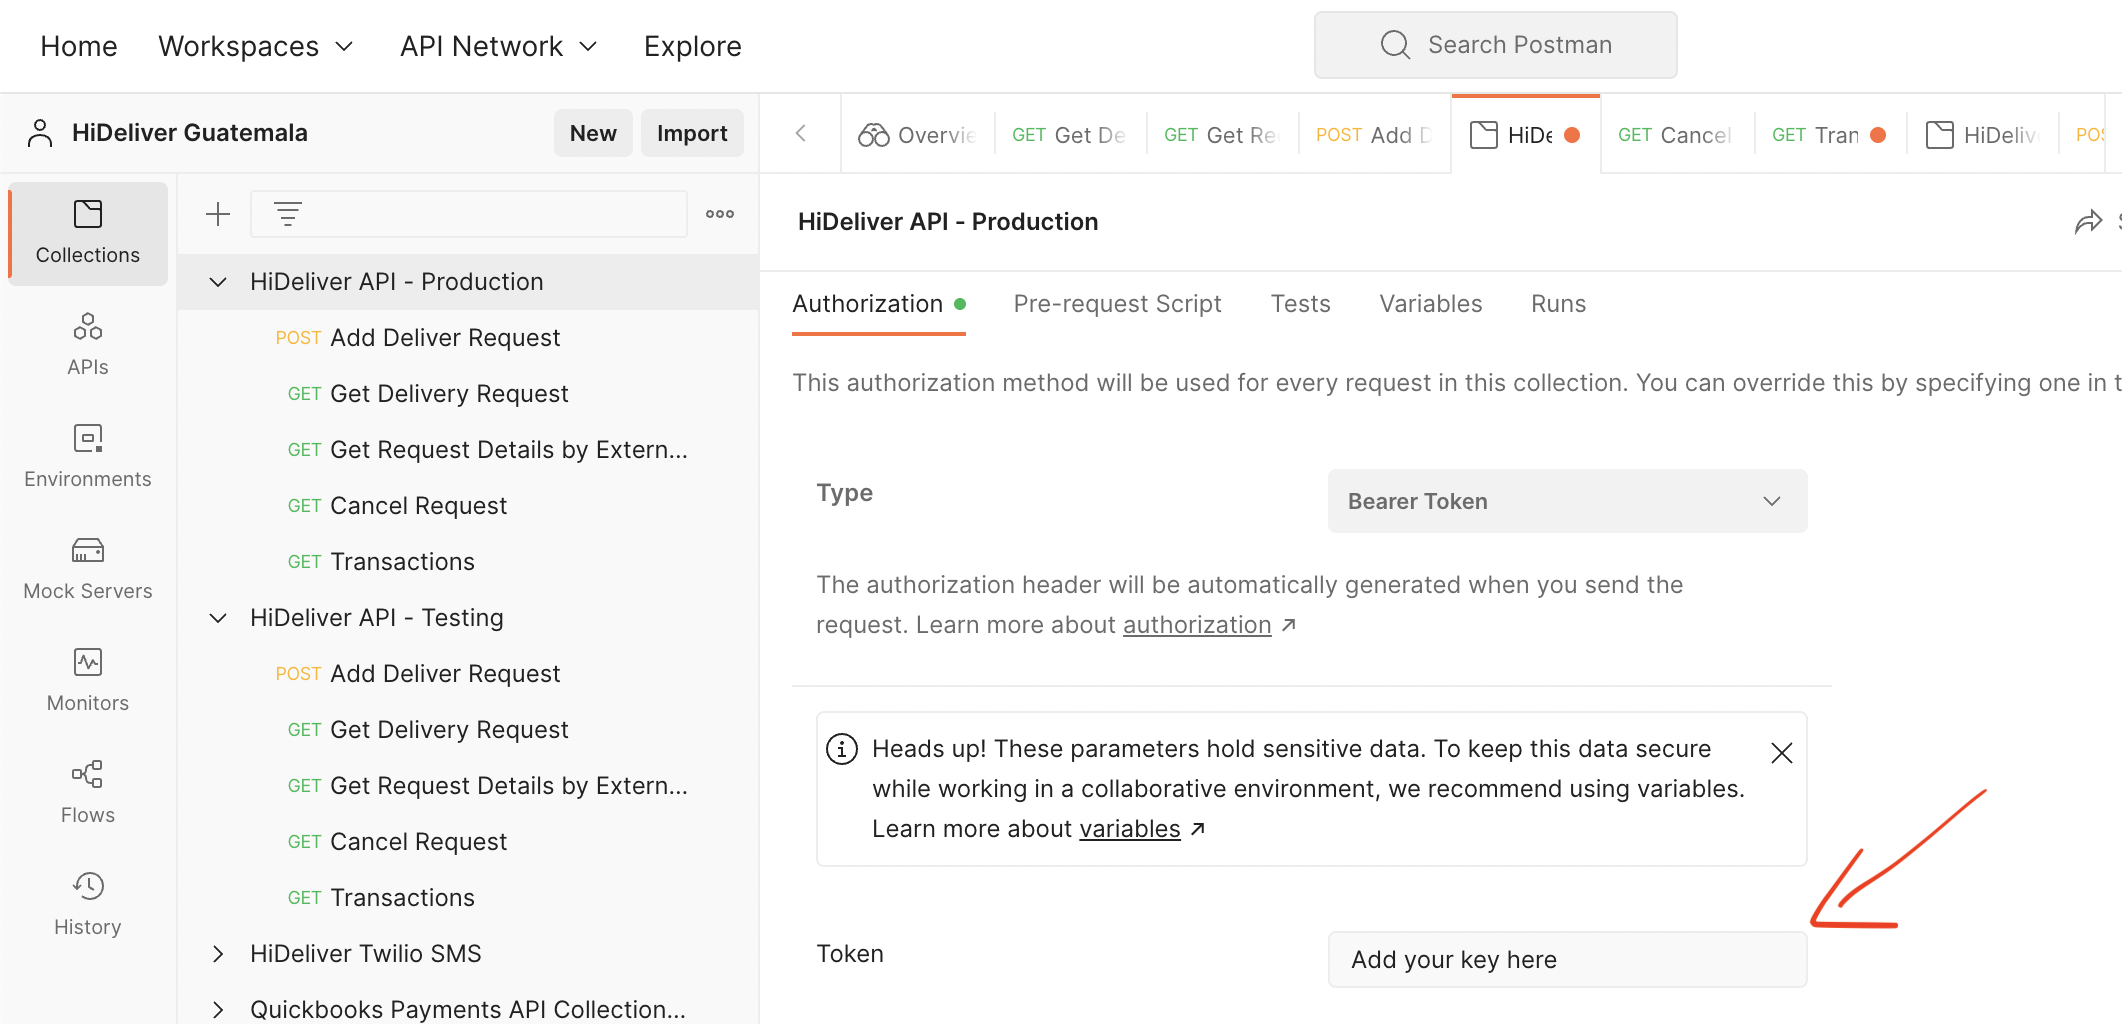Click the plus icon to create a collection
2122x1024 pixels.
click(218, 214)
